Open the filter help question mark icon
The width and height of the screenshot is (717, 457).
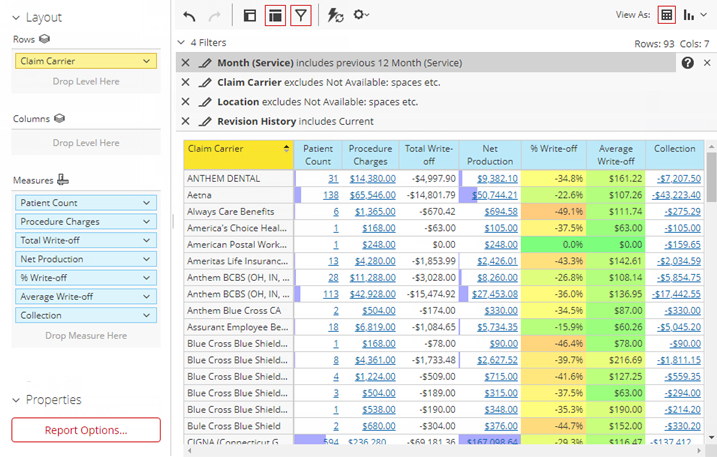pos(688,63)
